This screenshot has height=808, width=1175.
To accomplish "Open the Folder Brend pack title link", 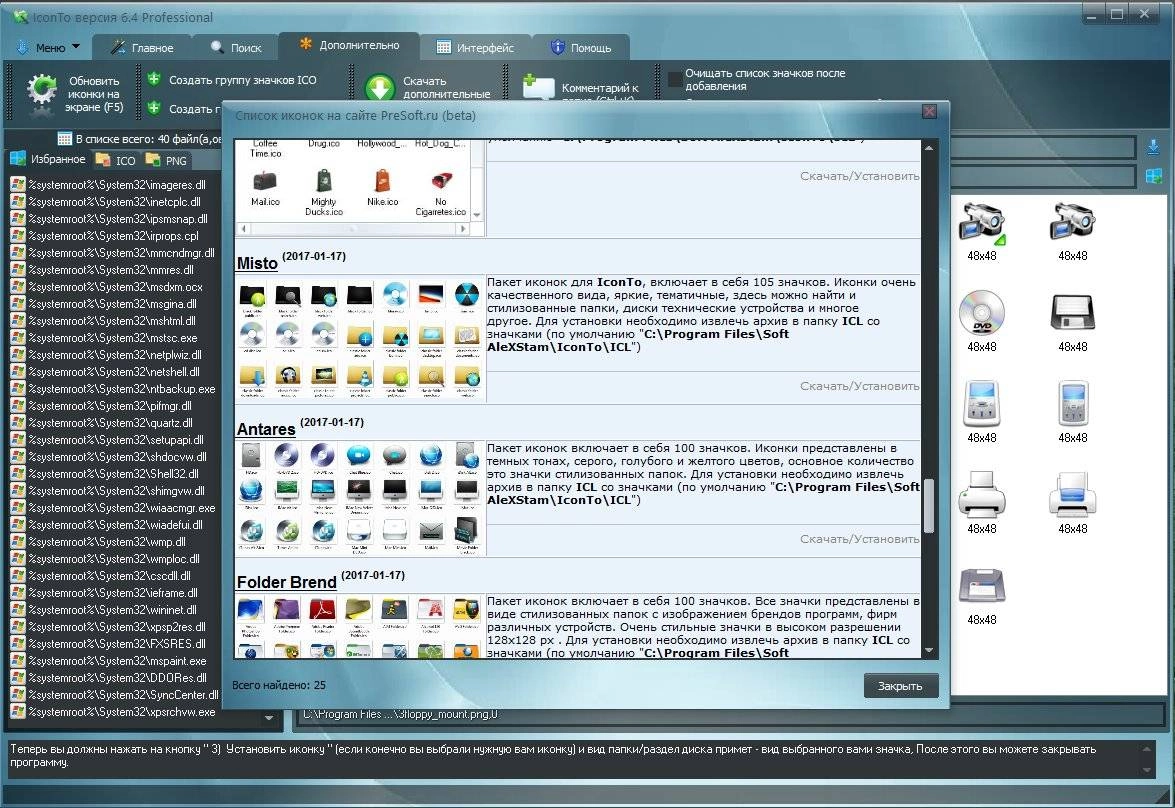I will [286, 582].
